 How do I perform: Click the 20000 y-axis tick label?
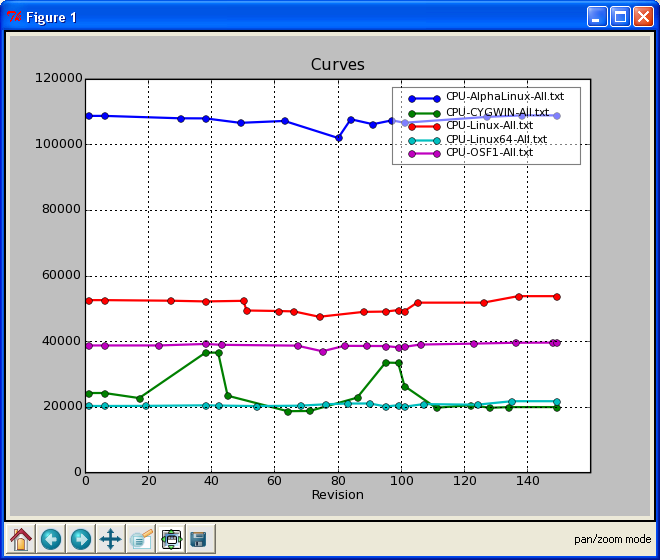[61, 406]
